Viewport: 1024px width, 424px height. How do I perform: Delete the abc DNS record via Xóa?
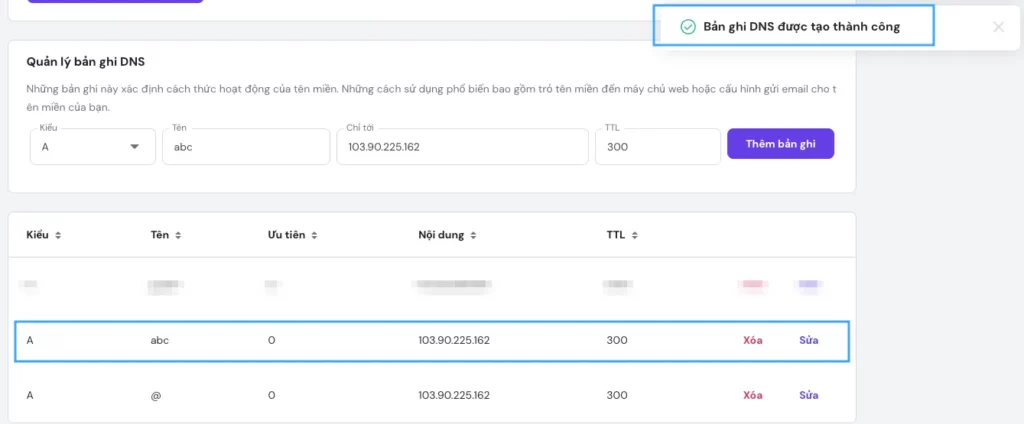pos(753,340)
